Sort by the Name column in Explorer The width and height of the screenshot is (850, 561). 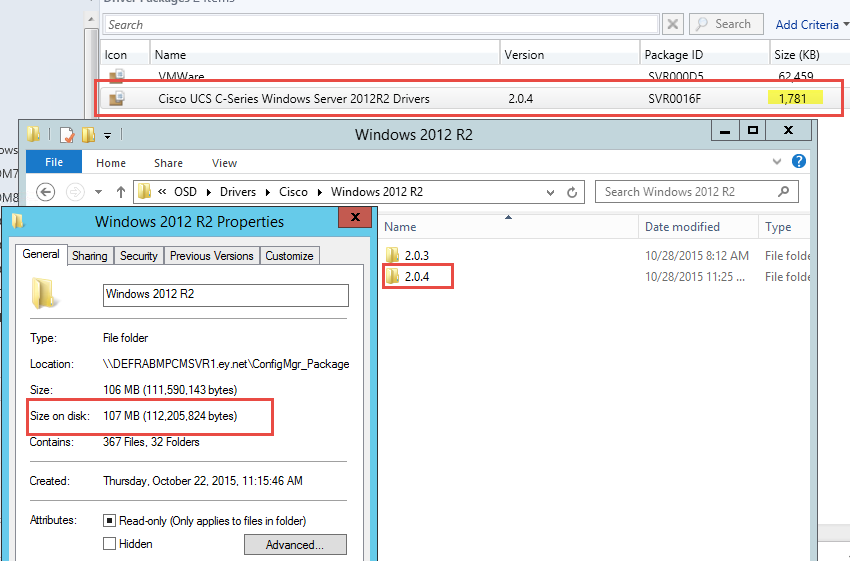point(510,227)
